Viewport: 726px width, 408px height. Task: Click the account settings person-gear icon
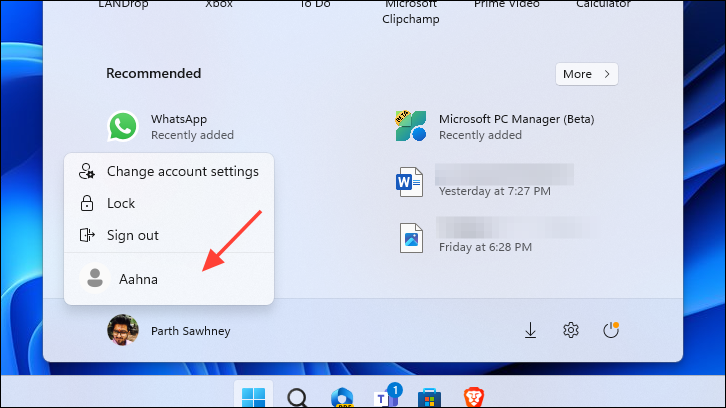(x=87, y=171)
